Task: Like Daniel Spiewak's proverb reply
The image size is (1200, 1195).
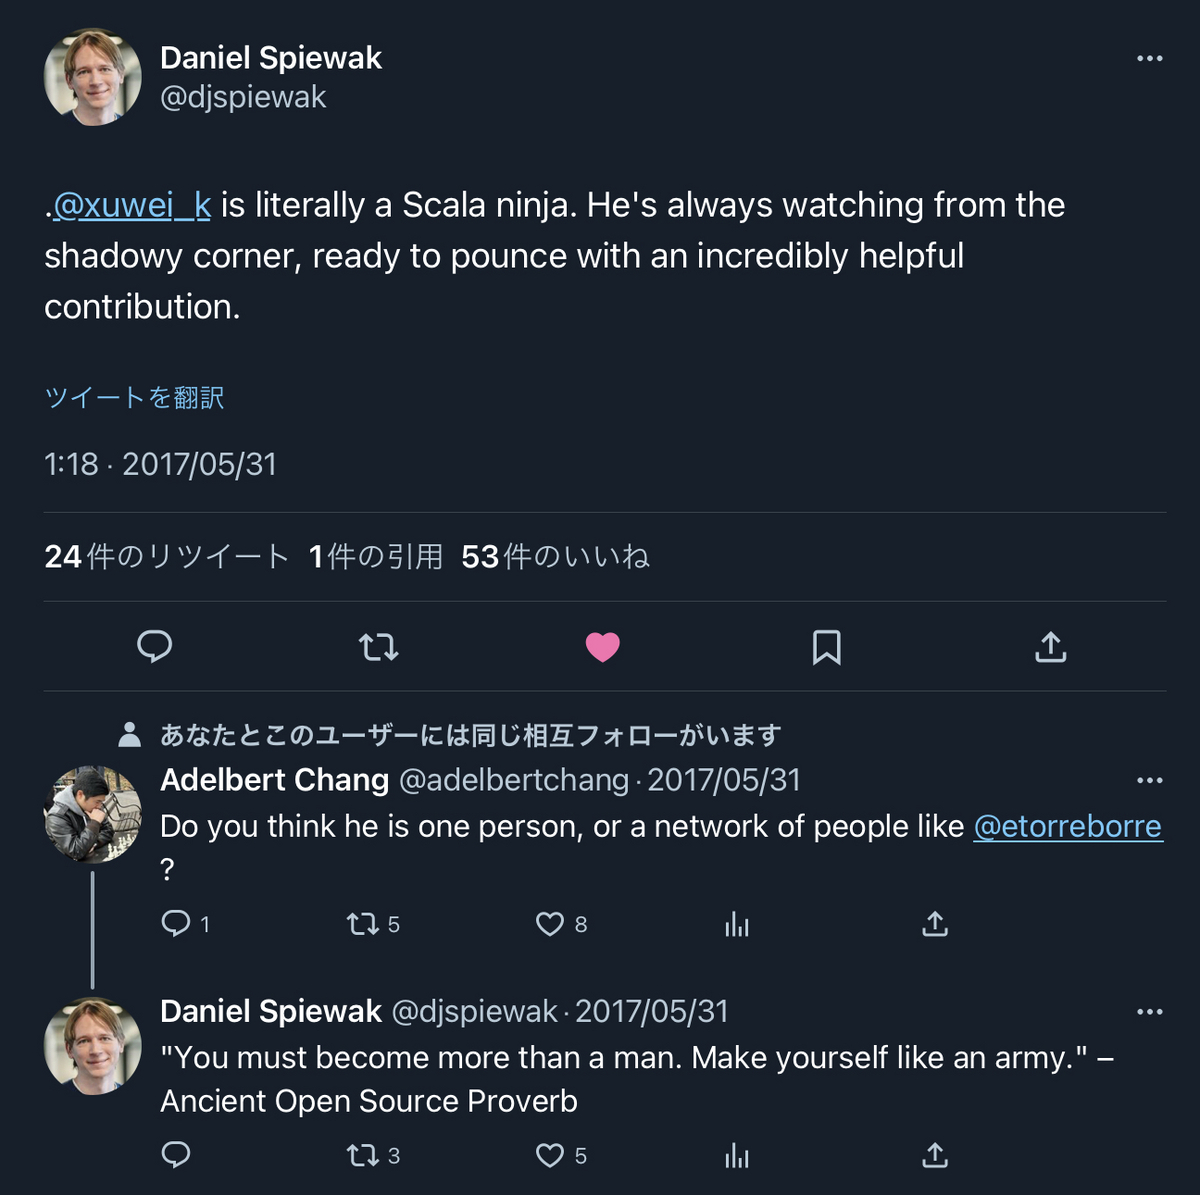Action: pyautogui.click(x=550, y=1156)
